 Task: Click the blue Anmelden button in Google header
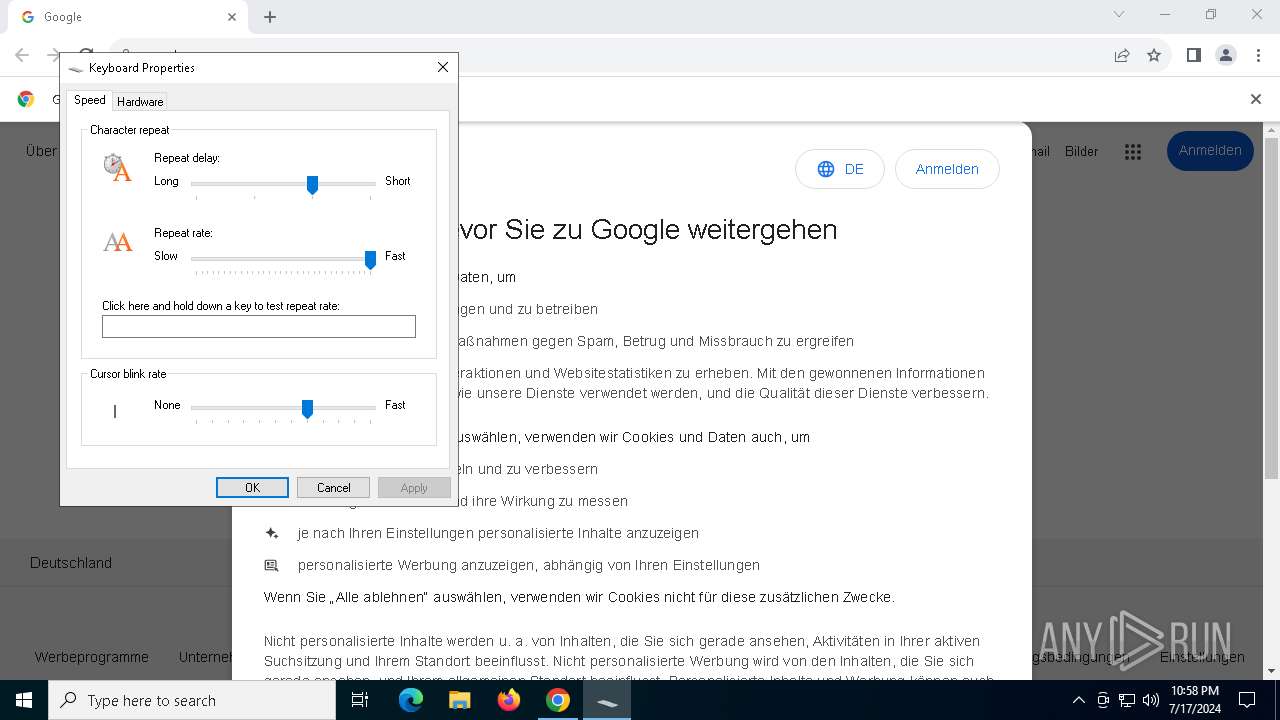[x=1210, y=151]
